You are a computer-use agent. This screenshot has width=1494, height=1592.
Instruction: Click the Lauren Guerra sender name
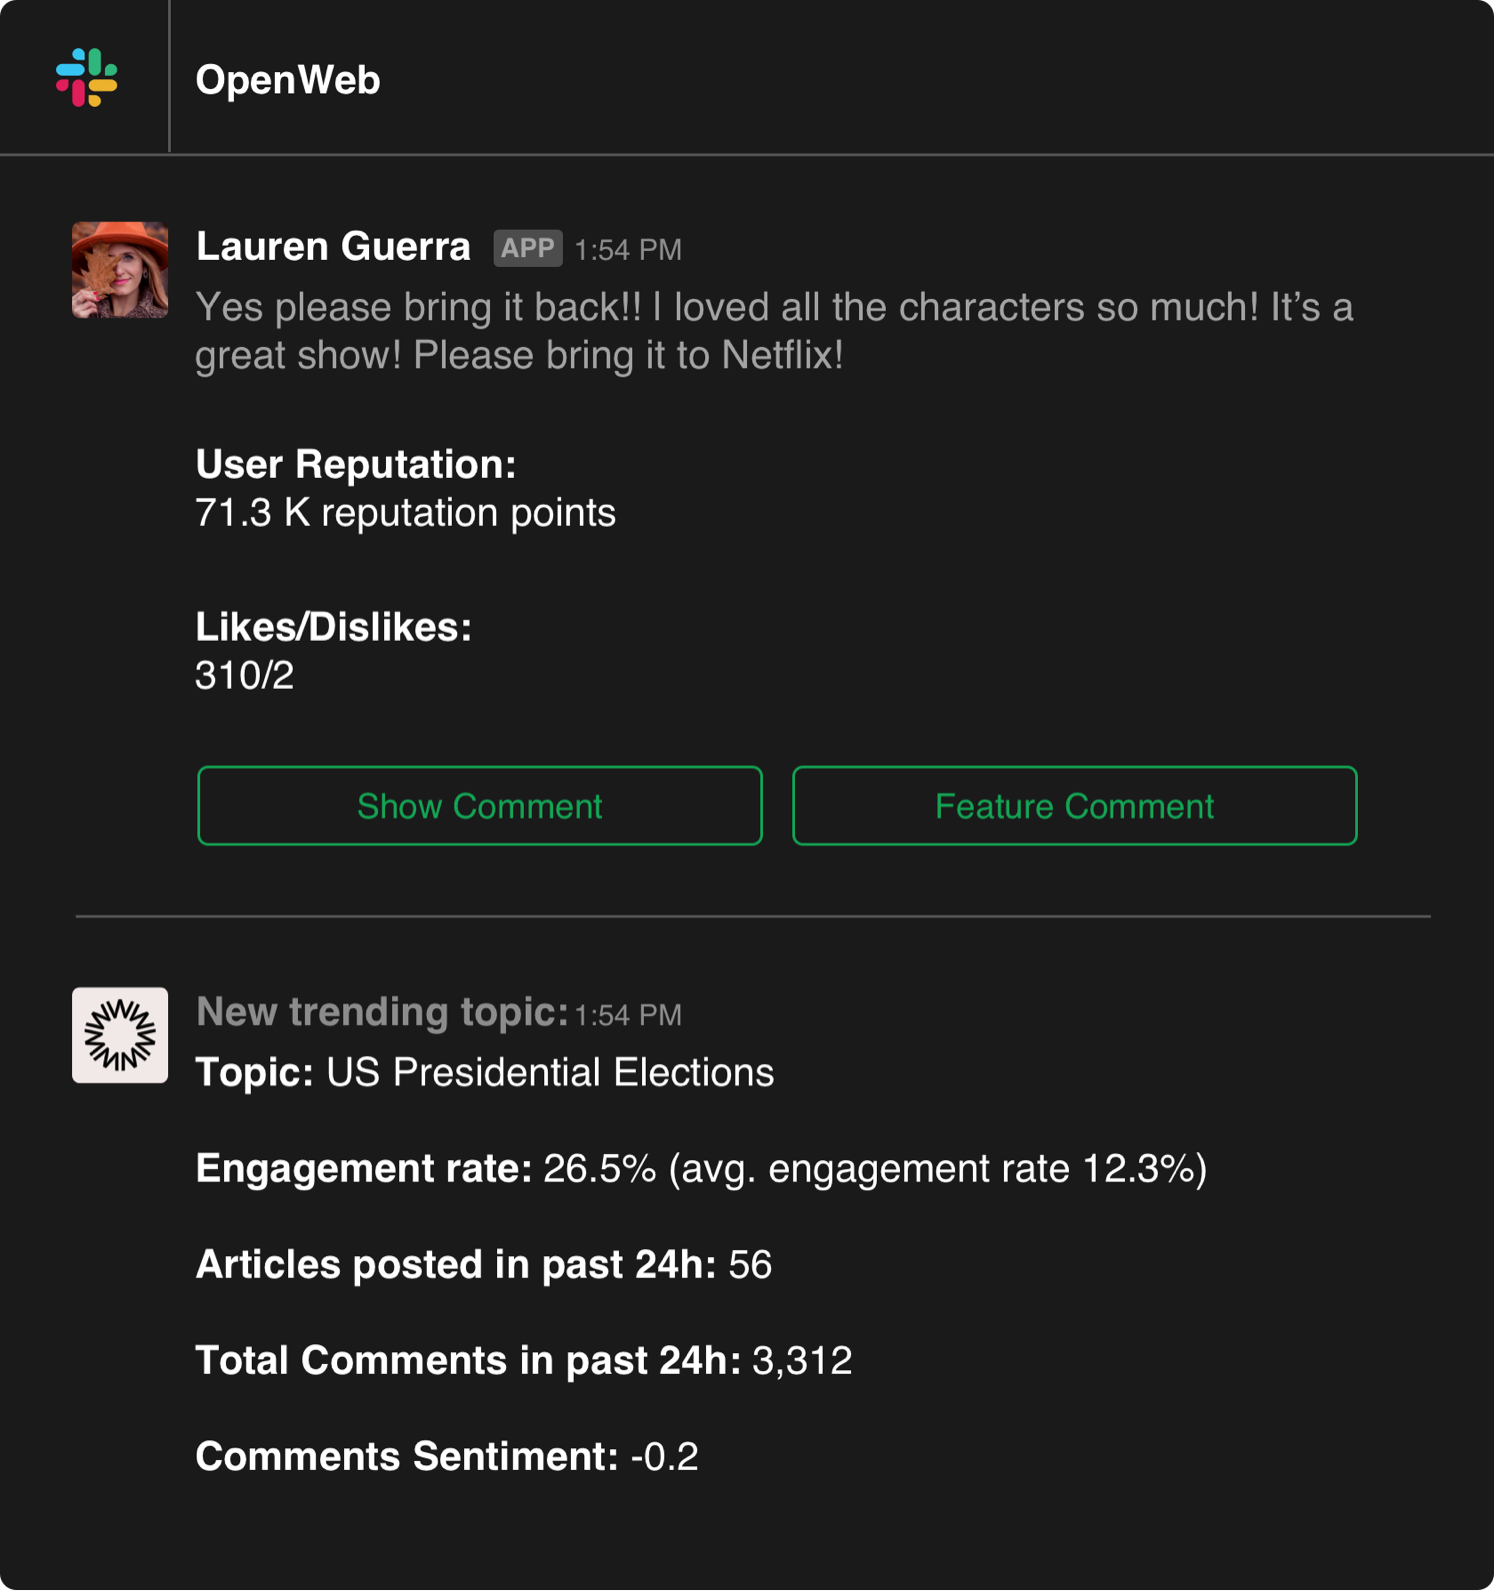click(x=333, y=246)
